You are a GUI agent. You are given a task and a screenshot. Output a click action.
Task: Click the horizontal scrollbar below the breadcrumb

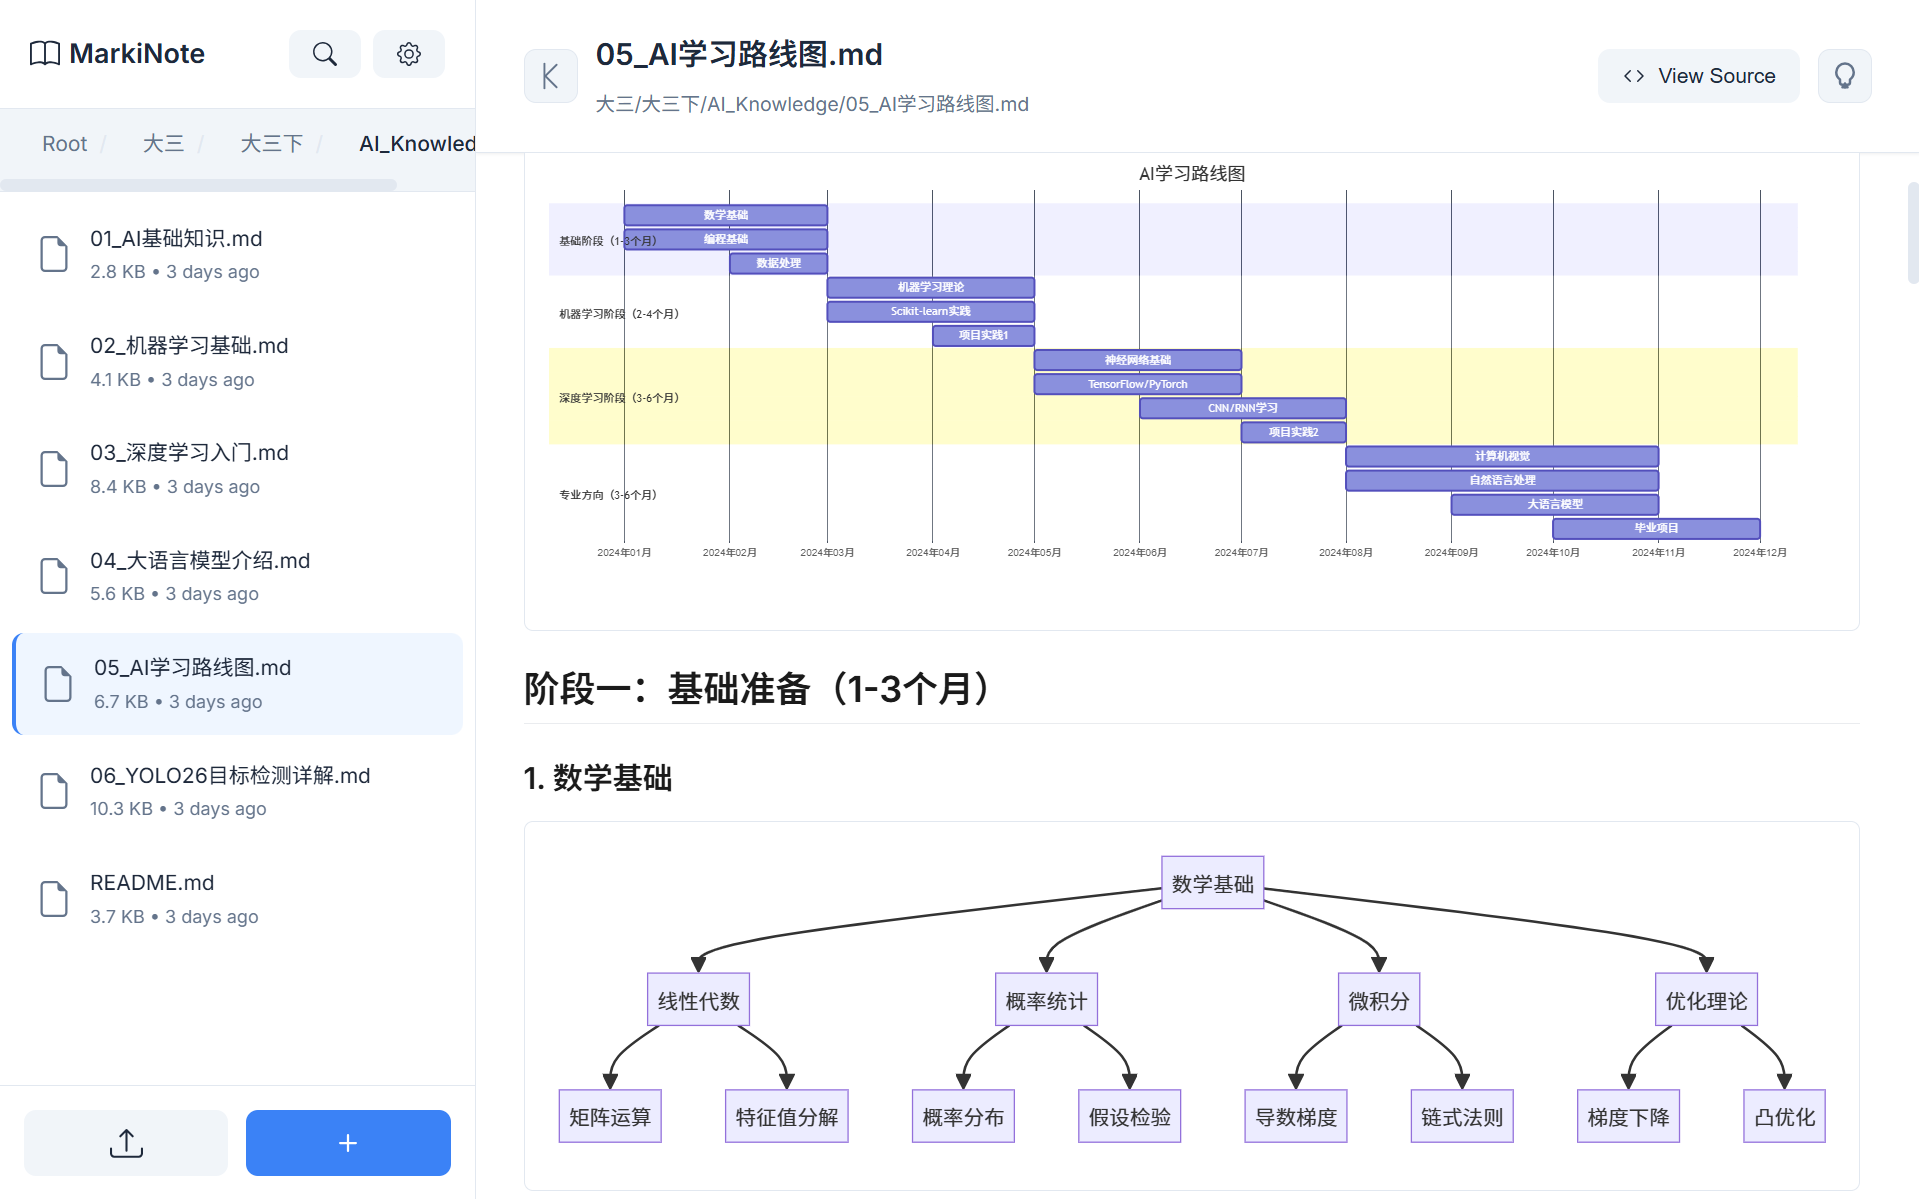click(200, 182)
